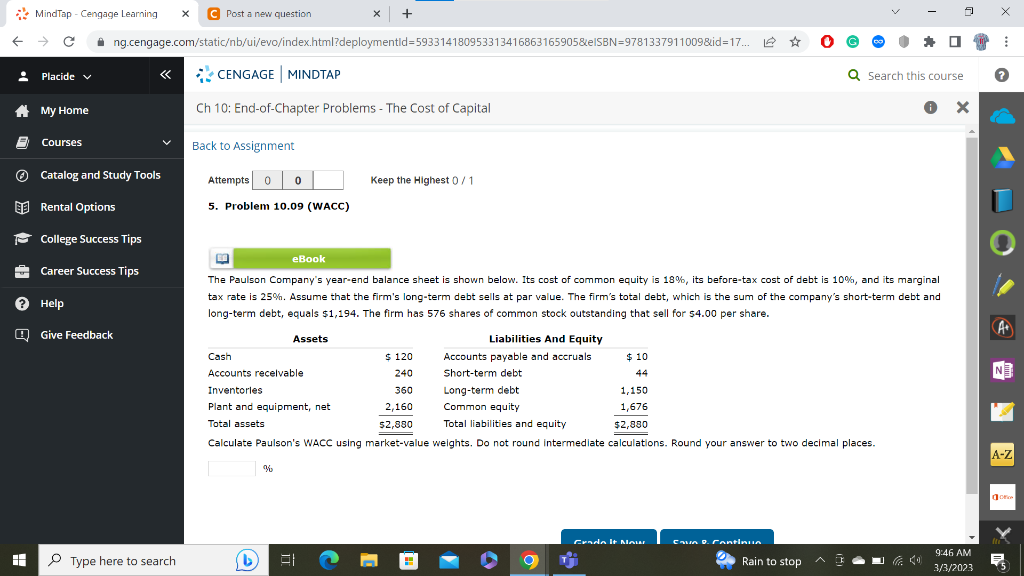The image size is (1024, 576).
Task: Bookmark this page with star icon
Action: point(795,42)
